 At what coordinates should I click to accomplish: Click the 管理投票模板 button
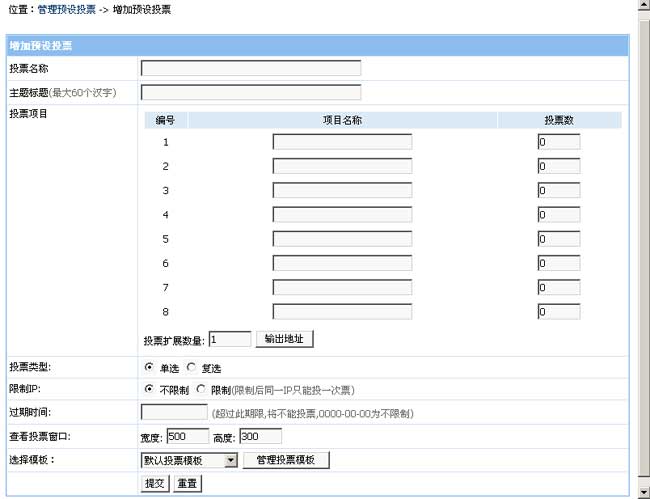pos(286,460)
